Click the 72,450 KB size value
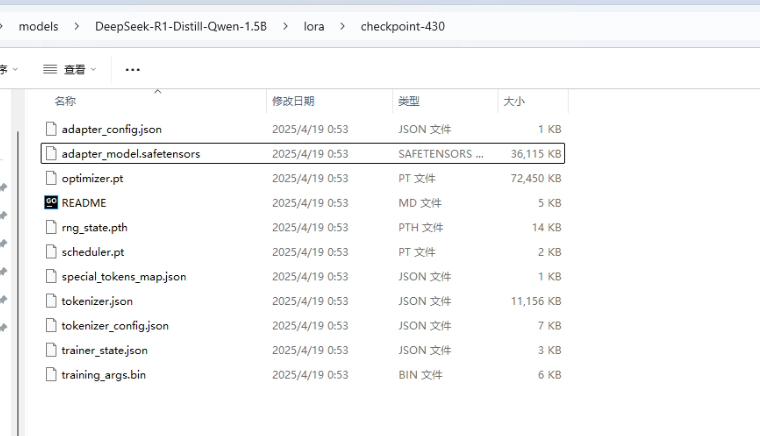The height and width of the screenshot is (436, 760). click(536, 178)
